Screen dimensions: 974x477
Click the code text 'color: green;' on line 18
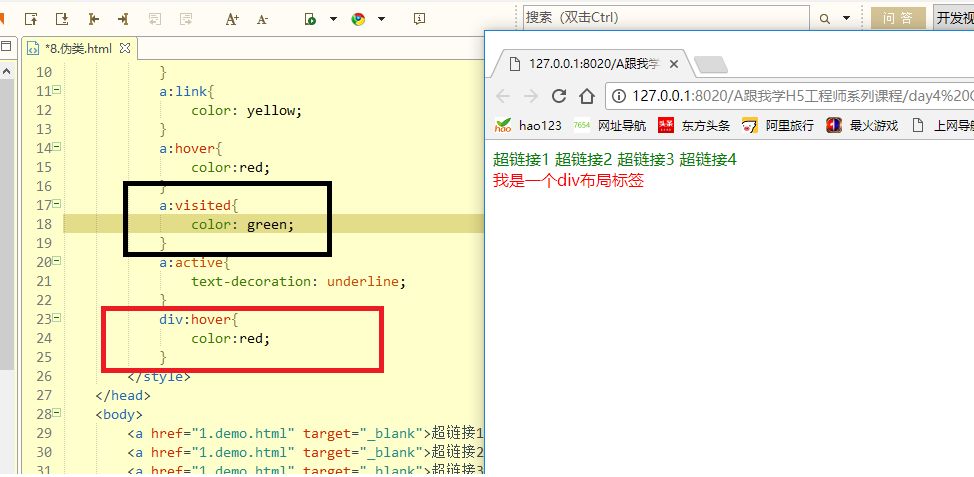click(x=242, y=225)
